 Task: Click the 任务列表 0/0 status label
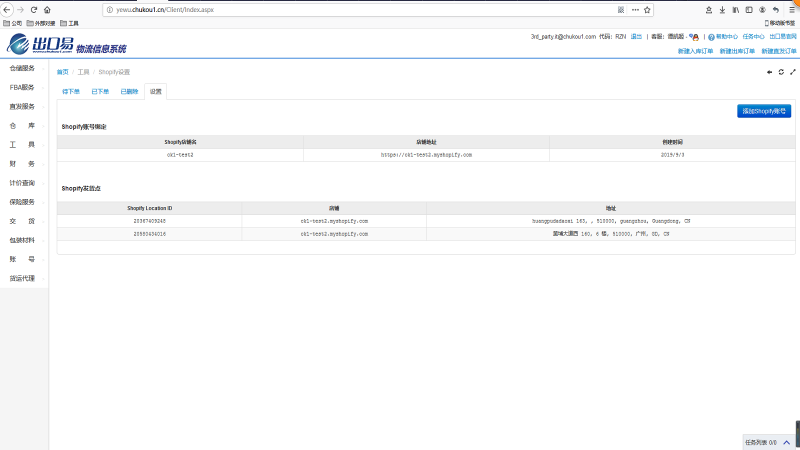pyautogui.click(x=761, y=442)
